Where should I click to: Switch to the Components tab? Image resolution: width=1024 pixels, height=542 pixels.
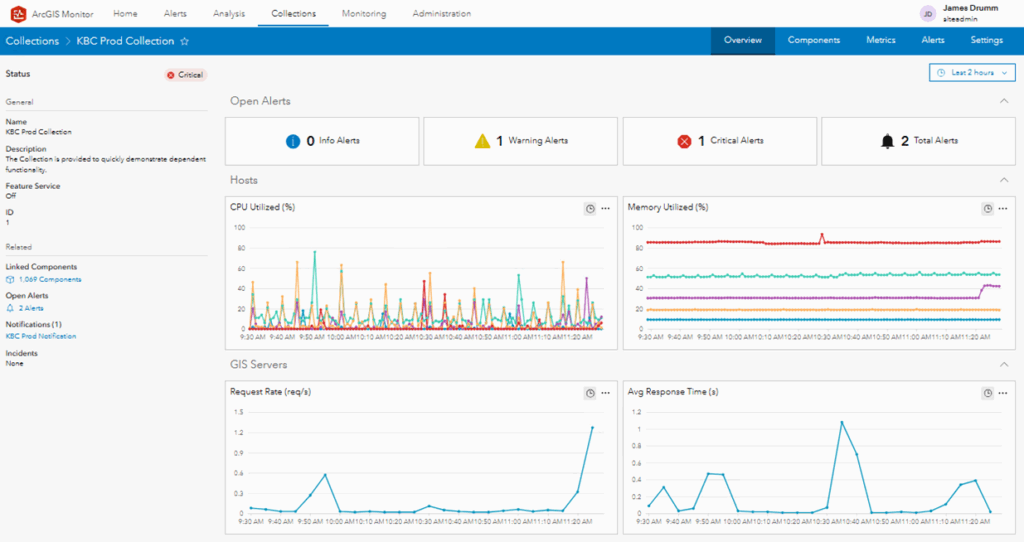tap(813, 41)
